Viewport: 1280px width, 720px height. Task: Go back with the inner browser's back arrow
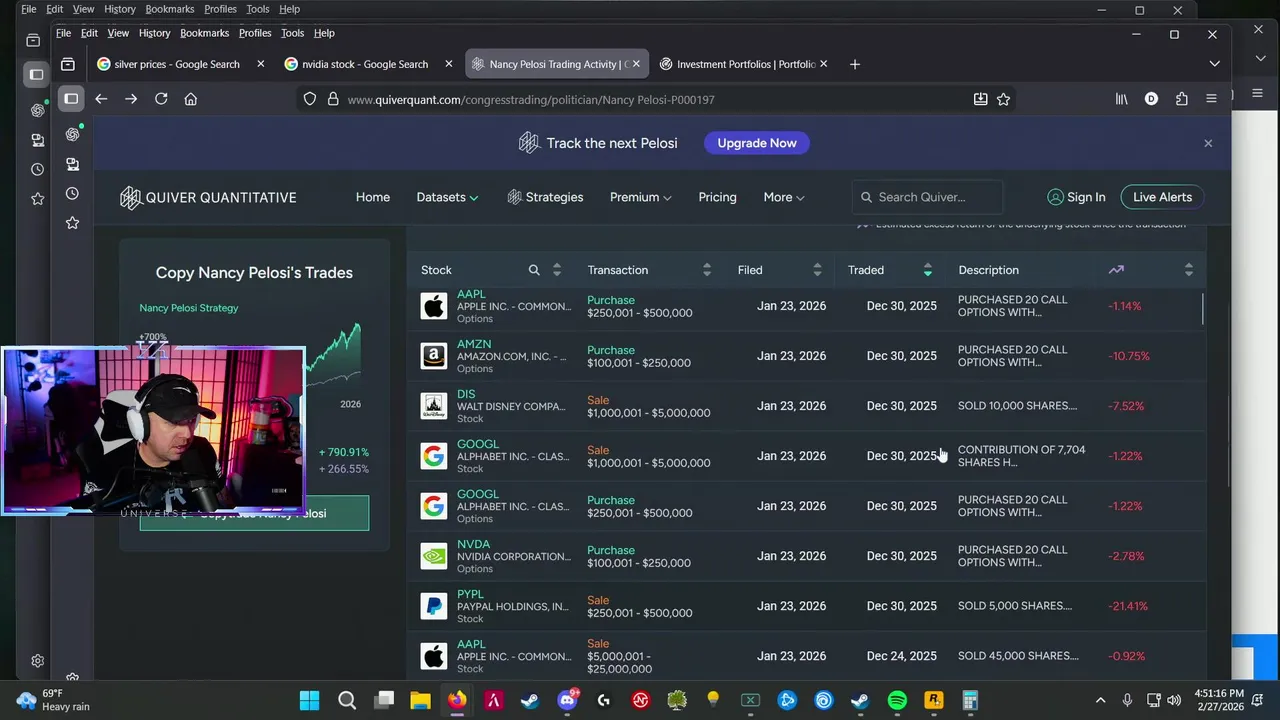101,99
